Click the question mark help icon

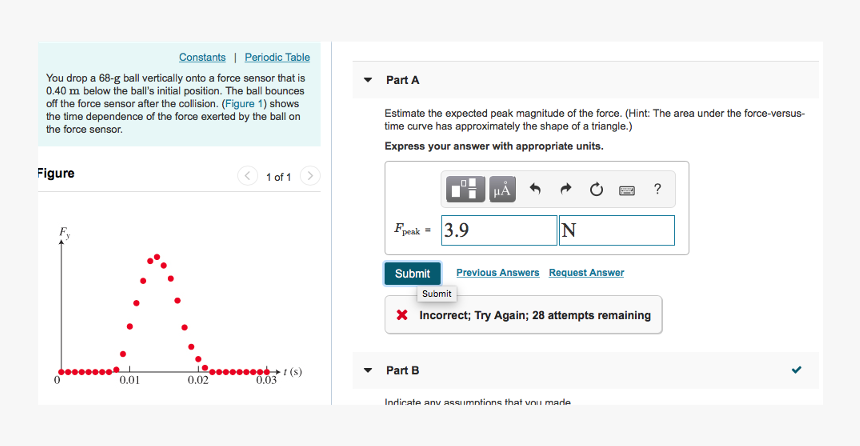[x=657, y=189]
